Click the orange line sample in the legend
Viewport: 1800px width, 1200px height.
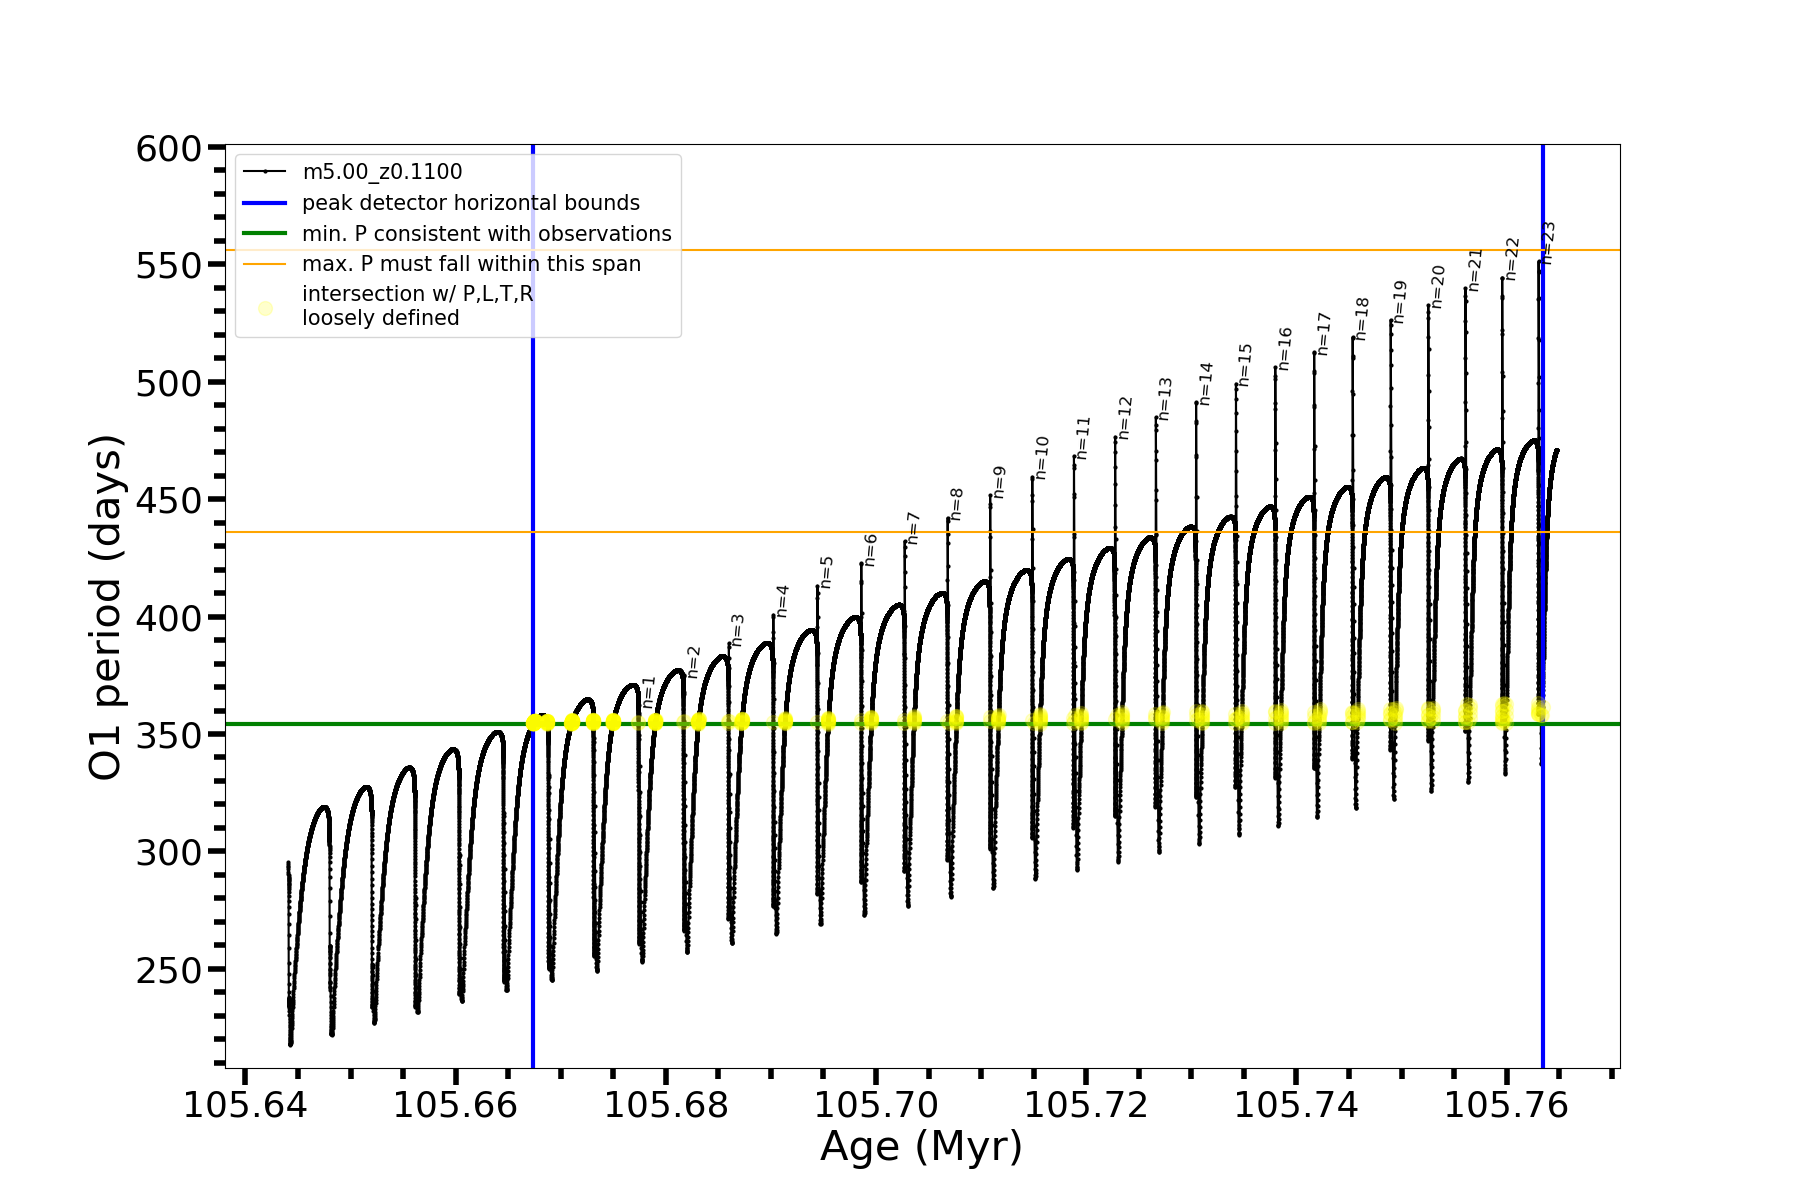[x=265, y=264]
